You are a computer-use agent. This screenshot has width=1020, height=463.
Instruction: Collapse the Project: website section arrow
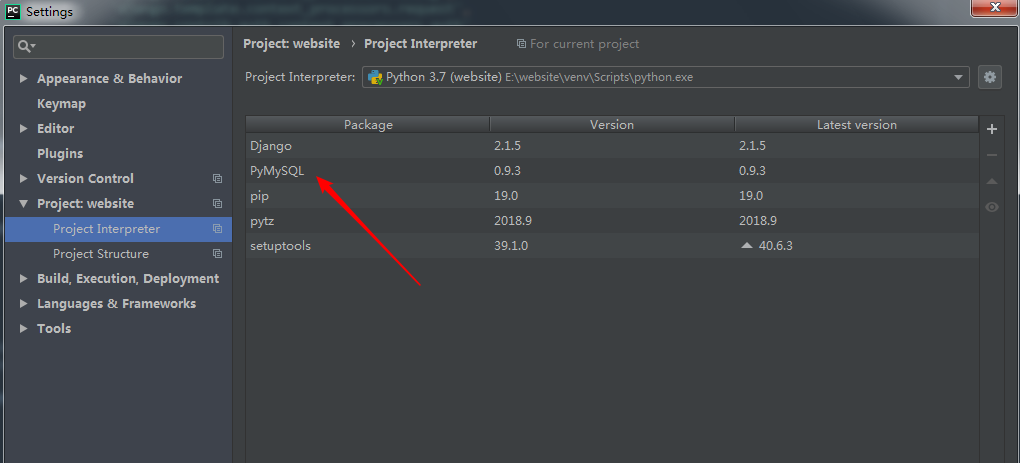pos(23,204)
